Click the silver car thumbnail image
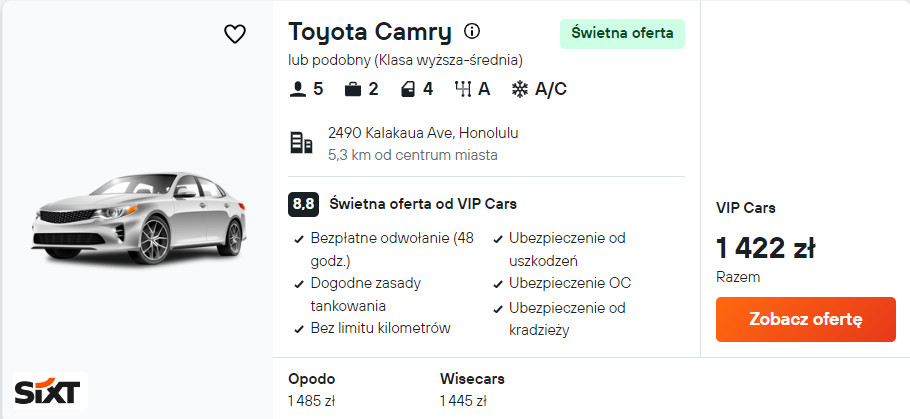Screen dimensions: 910x419 139,217
